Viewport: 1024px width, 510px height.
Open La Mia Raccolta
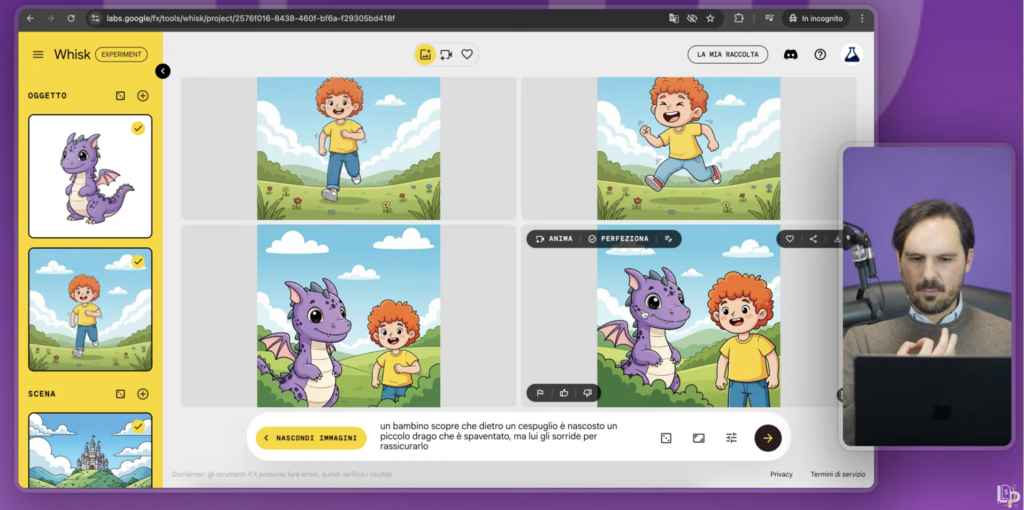click(x=728, y=55)
